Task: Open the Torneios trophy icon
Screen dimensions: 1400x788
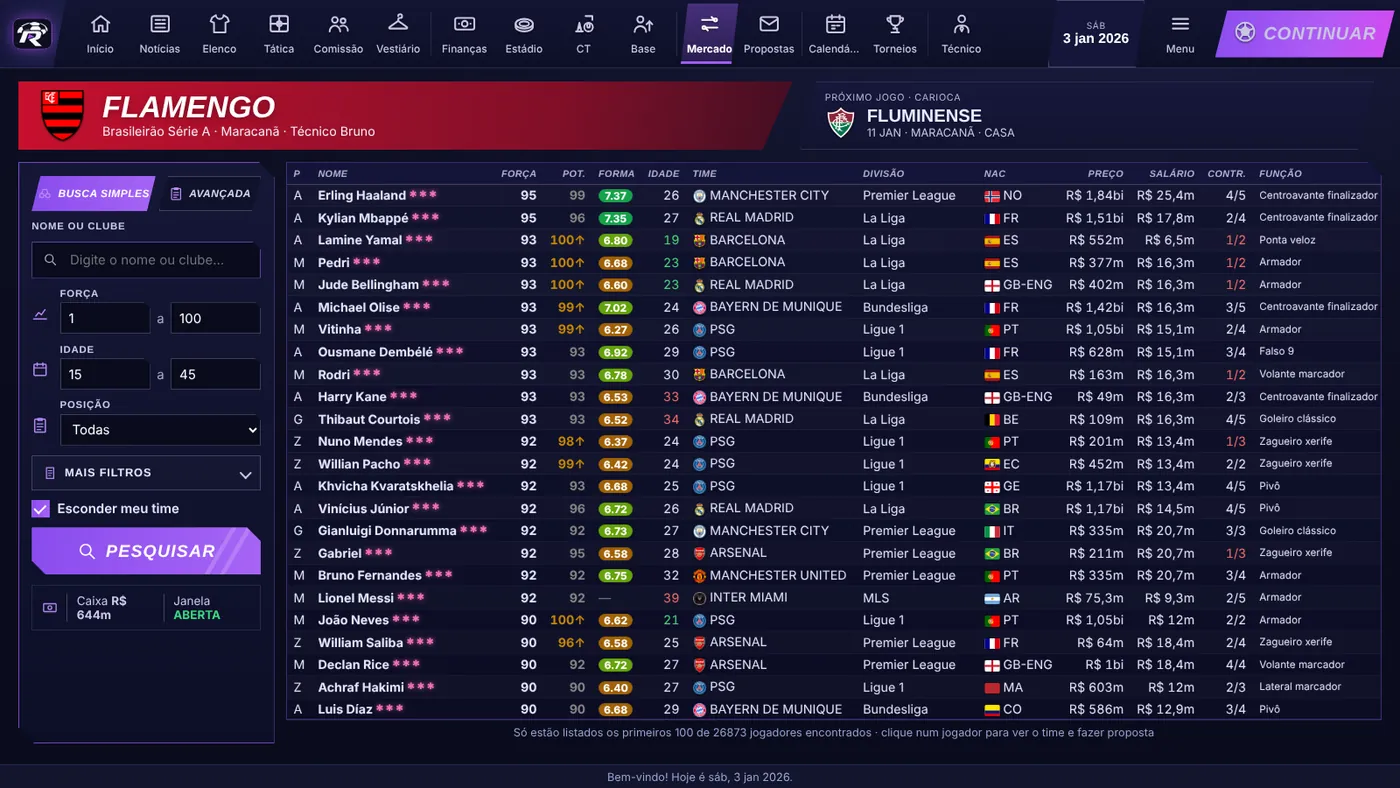Action: pyautogui.click(x=895, y=24)
